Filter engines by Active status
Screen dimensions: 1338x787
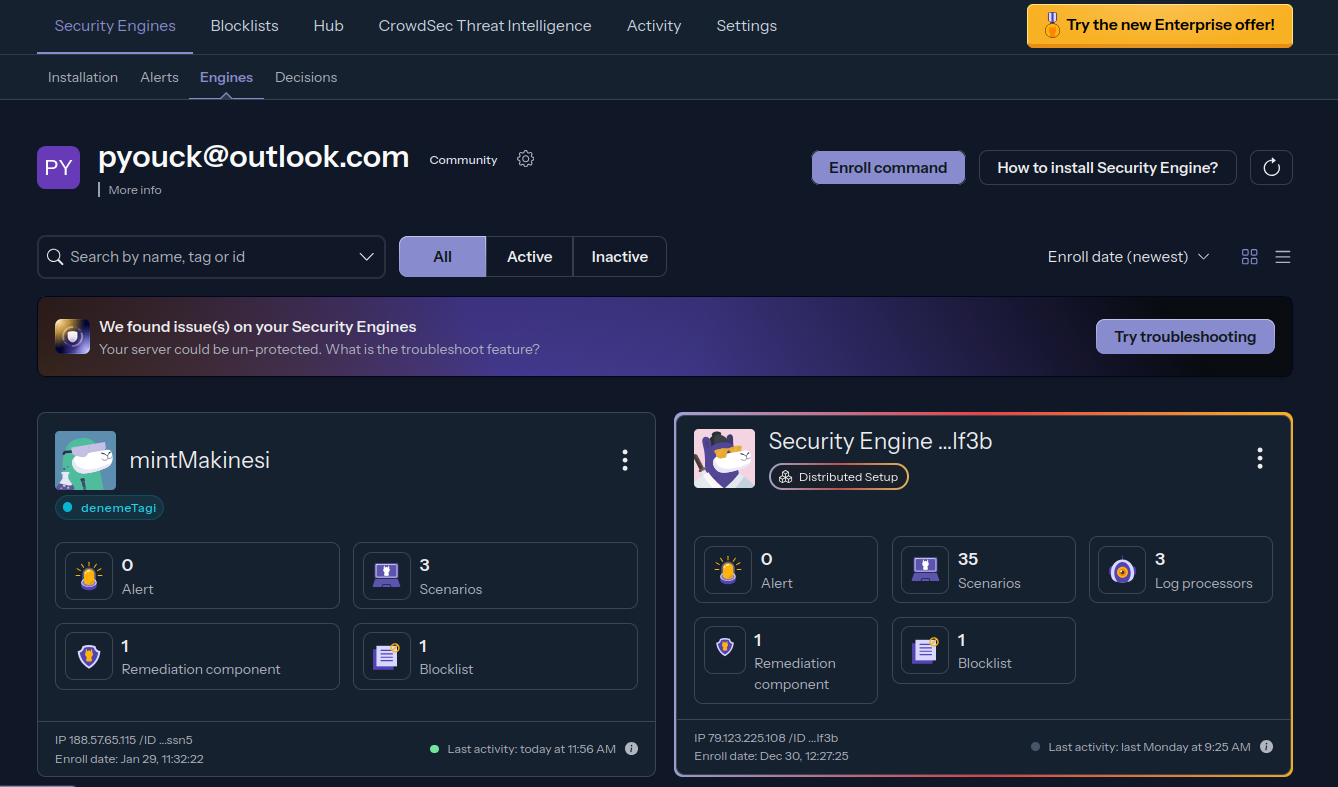[x=529, y=257]
